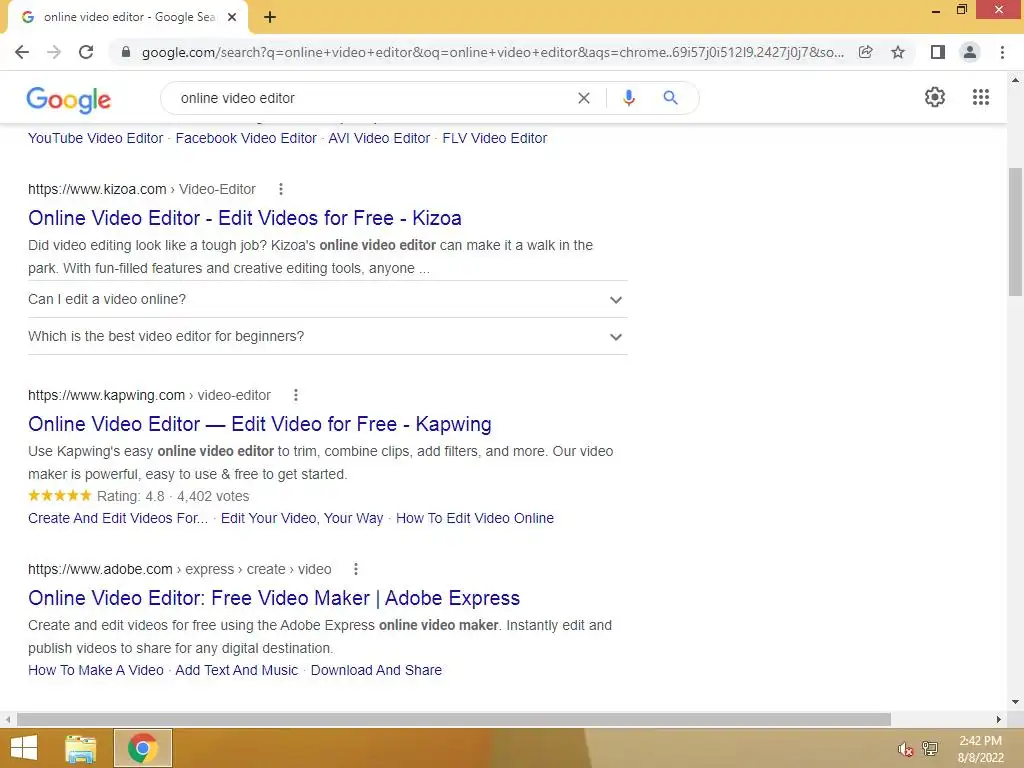
Task: Click Chrome icon in taskbar
Action: click(x=142, y=748)
